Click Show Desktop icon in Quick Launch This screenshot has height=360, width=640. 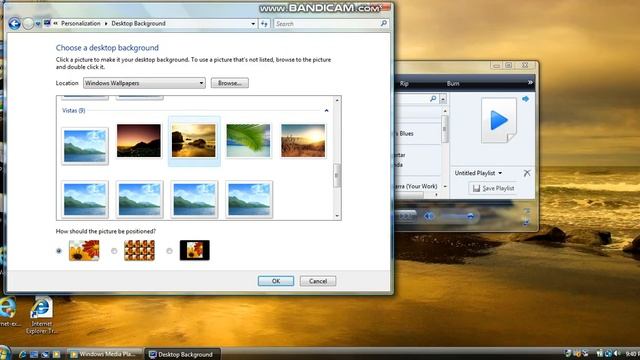(x=34, y=354)
